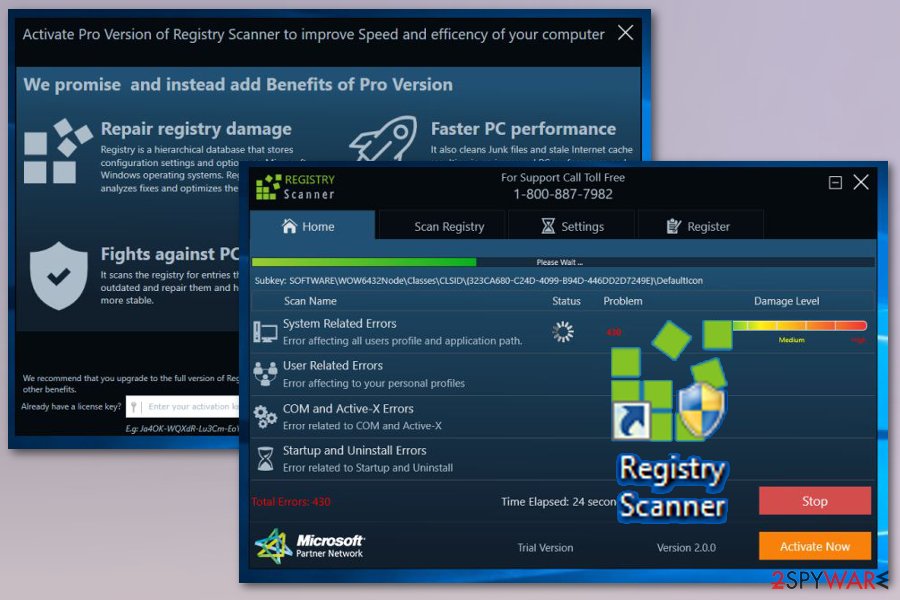This screenshot has width=900, height=600.
Task: Close the Activate Pro Version window
Action: 626,33
